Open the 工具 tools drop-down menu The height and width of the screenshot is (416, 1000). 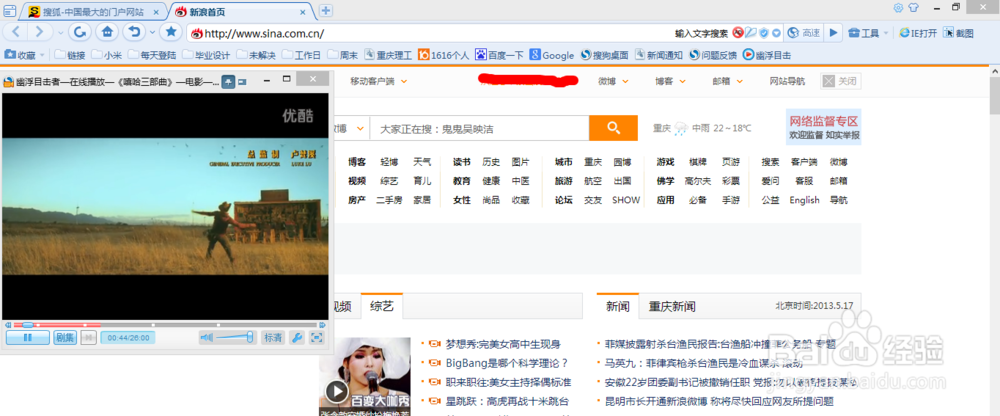868,33
